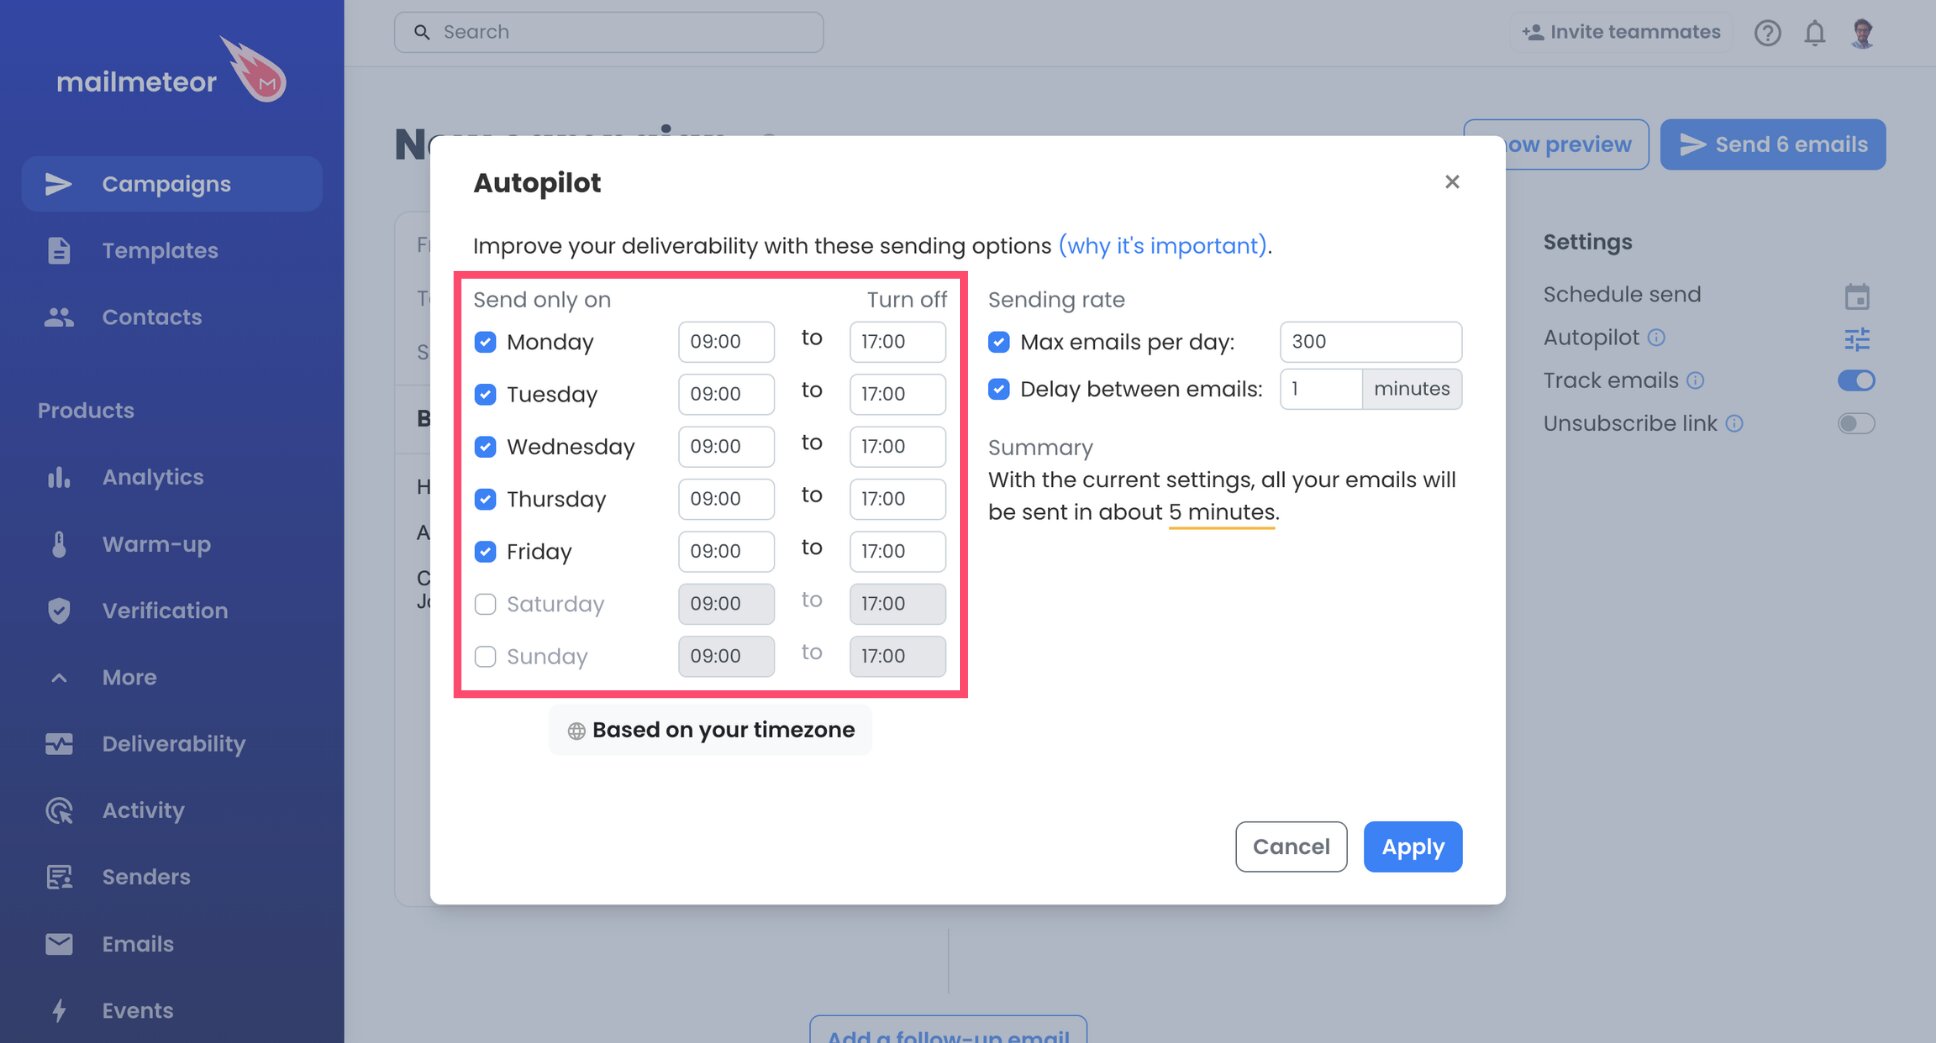Click the Warm-up thermometer icon
The width and height of the screenshot is (1941, 1043).
59,544
